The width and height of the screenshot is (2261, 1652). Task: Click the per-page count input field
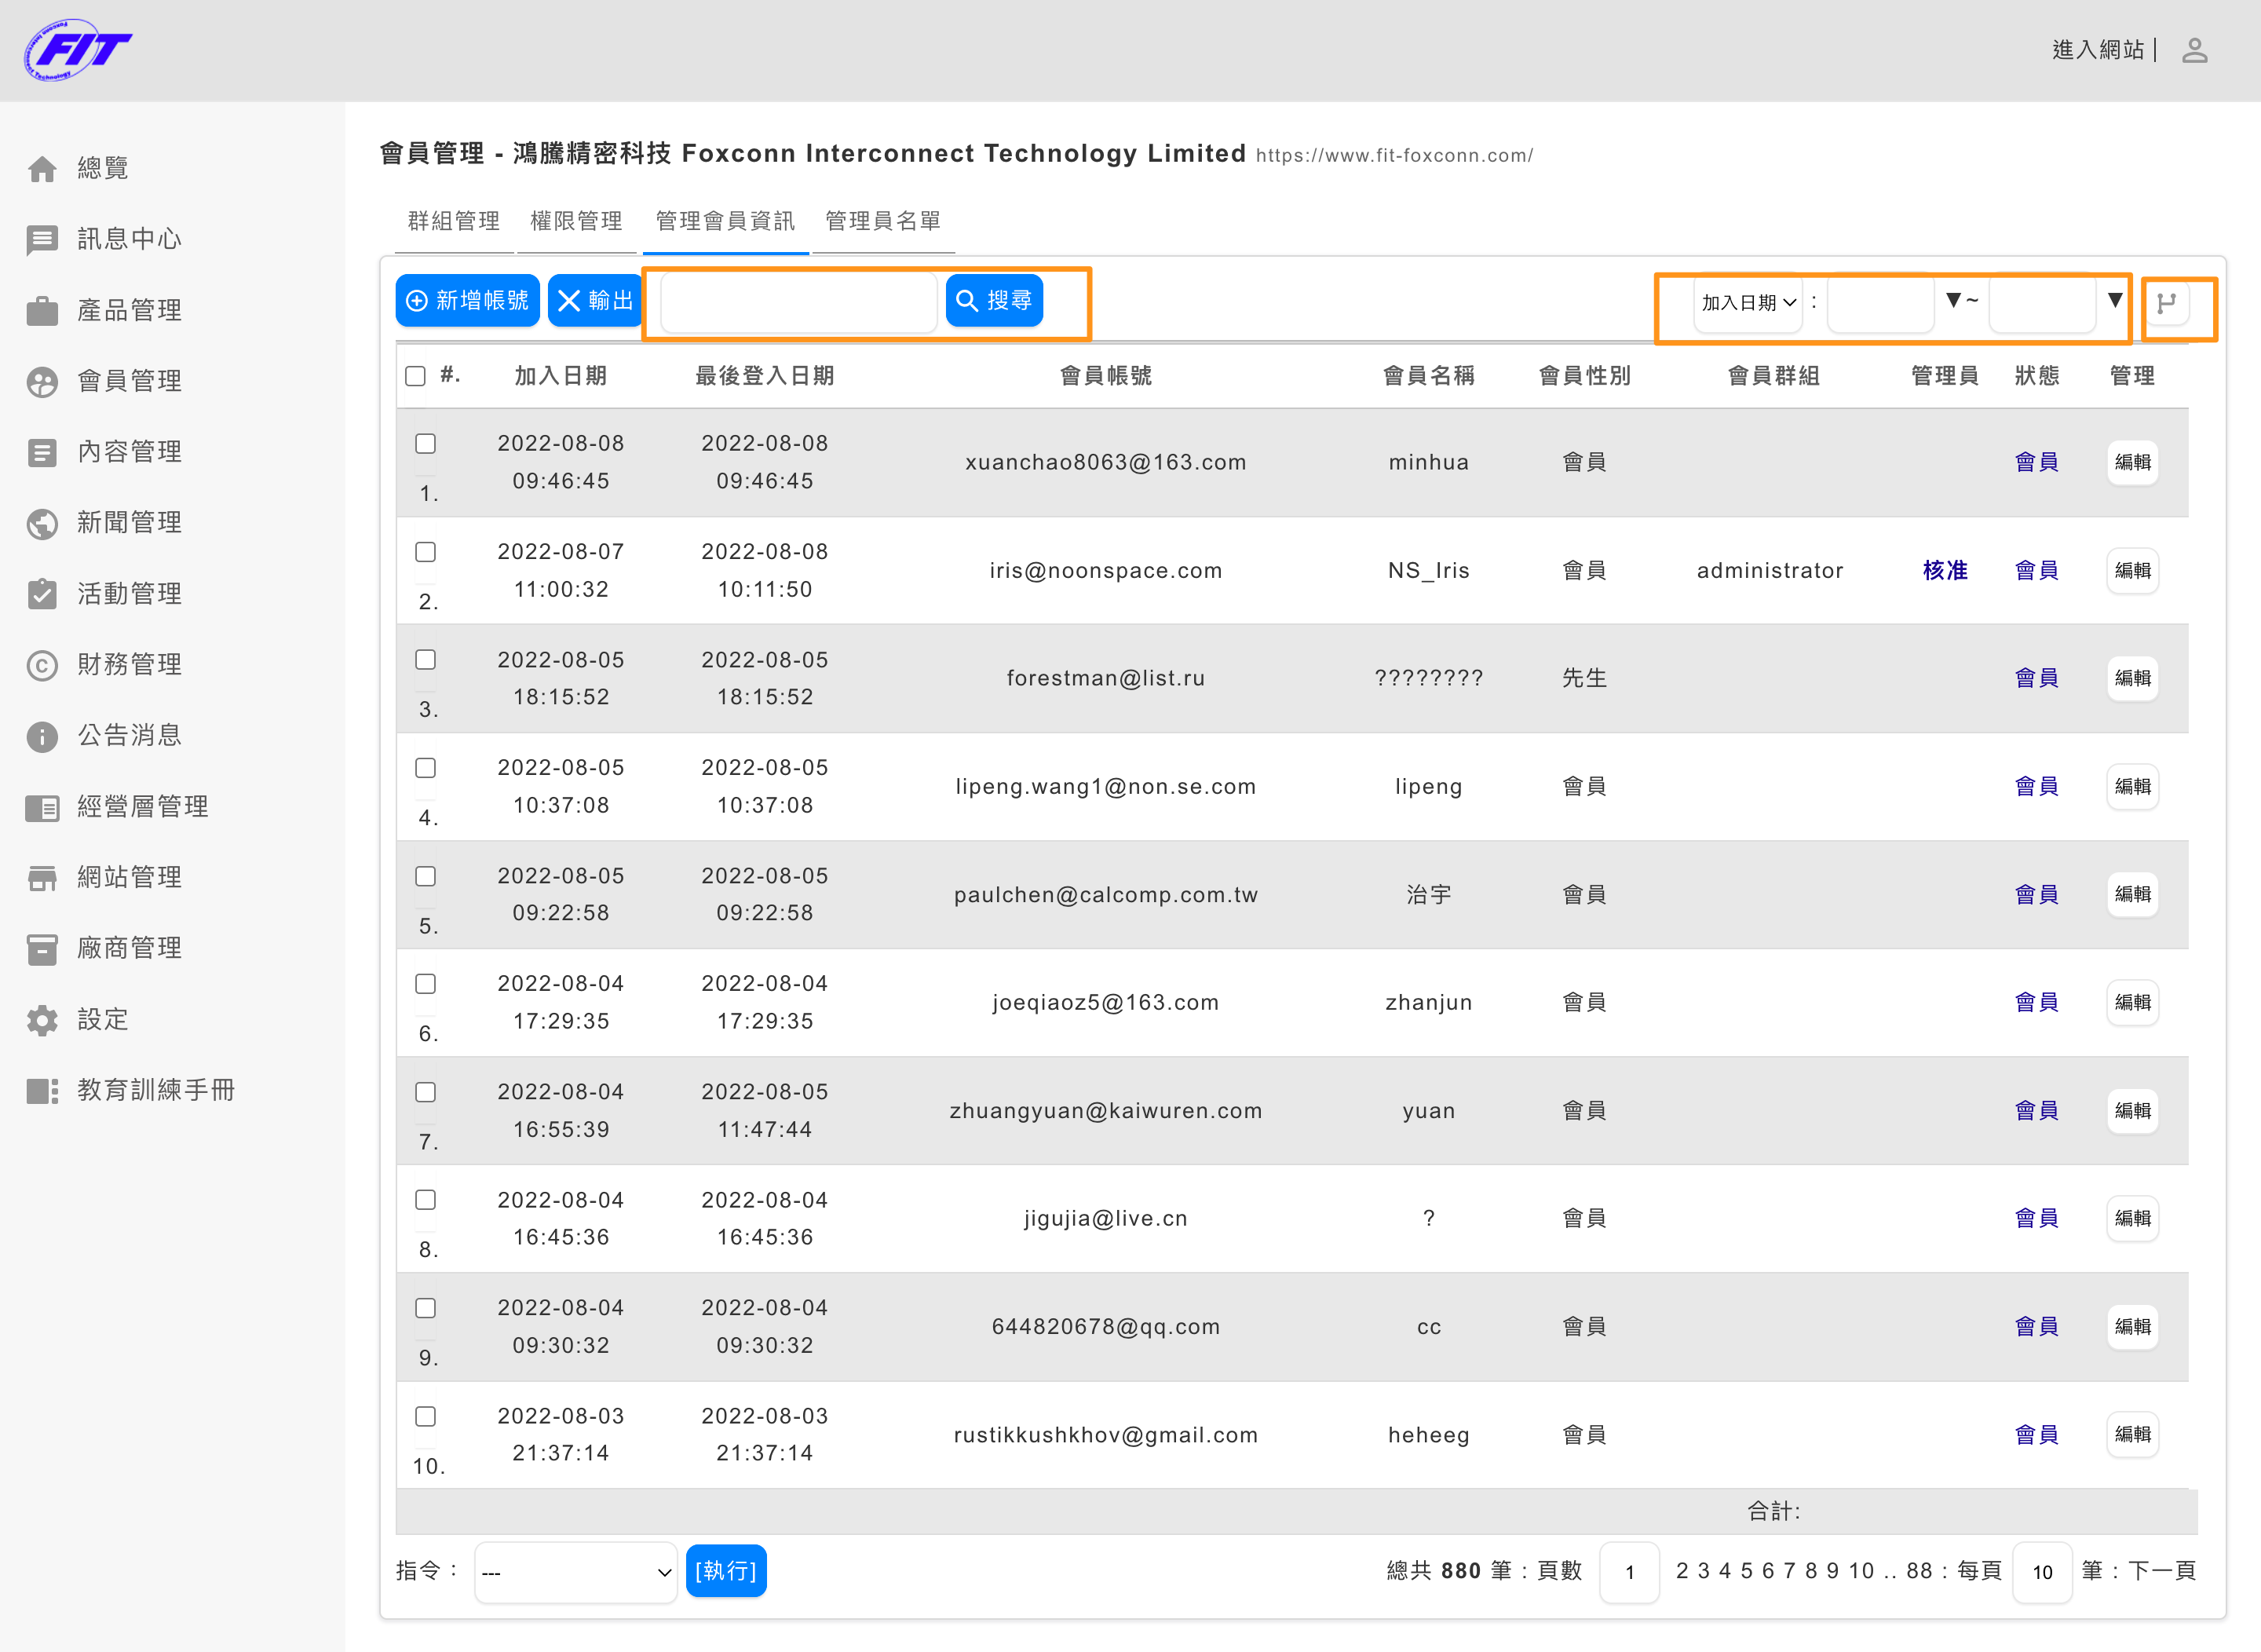2042,1572
